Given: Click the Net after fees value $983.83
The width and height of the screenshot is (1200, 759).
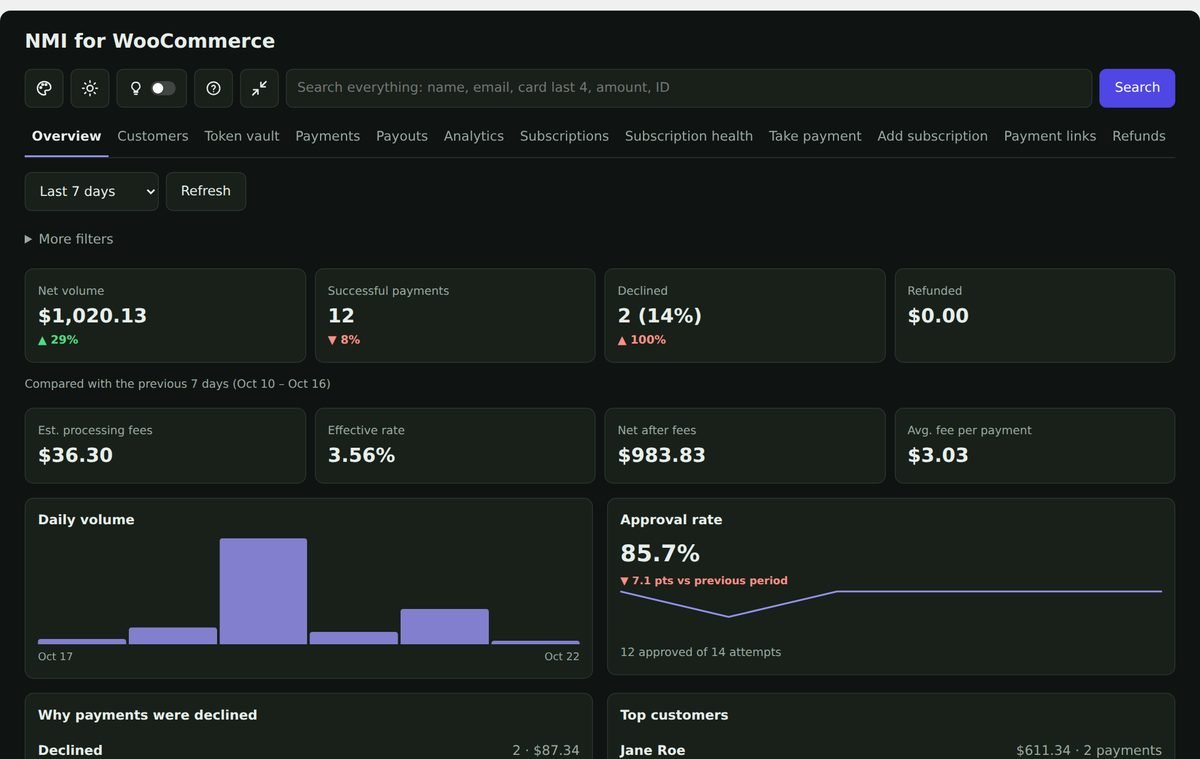Looking at the screenshot, I should click(662, 456).
